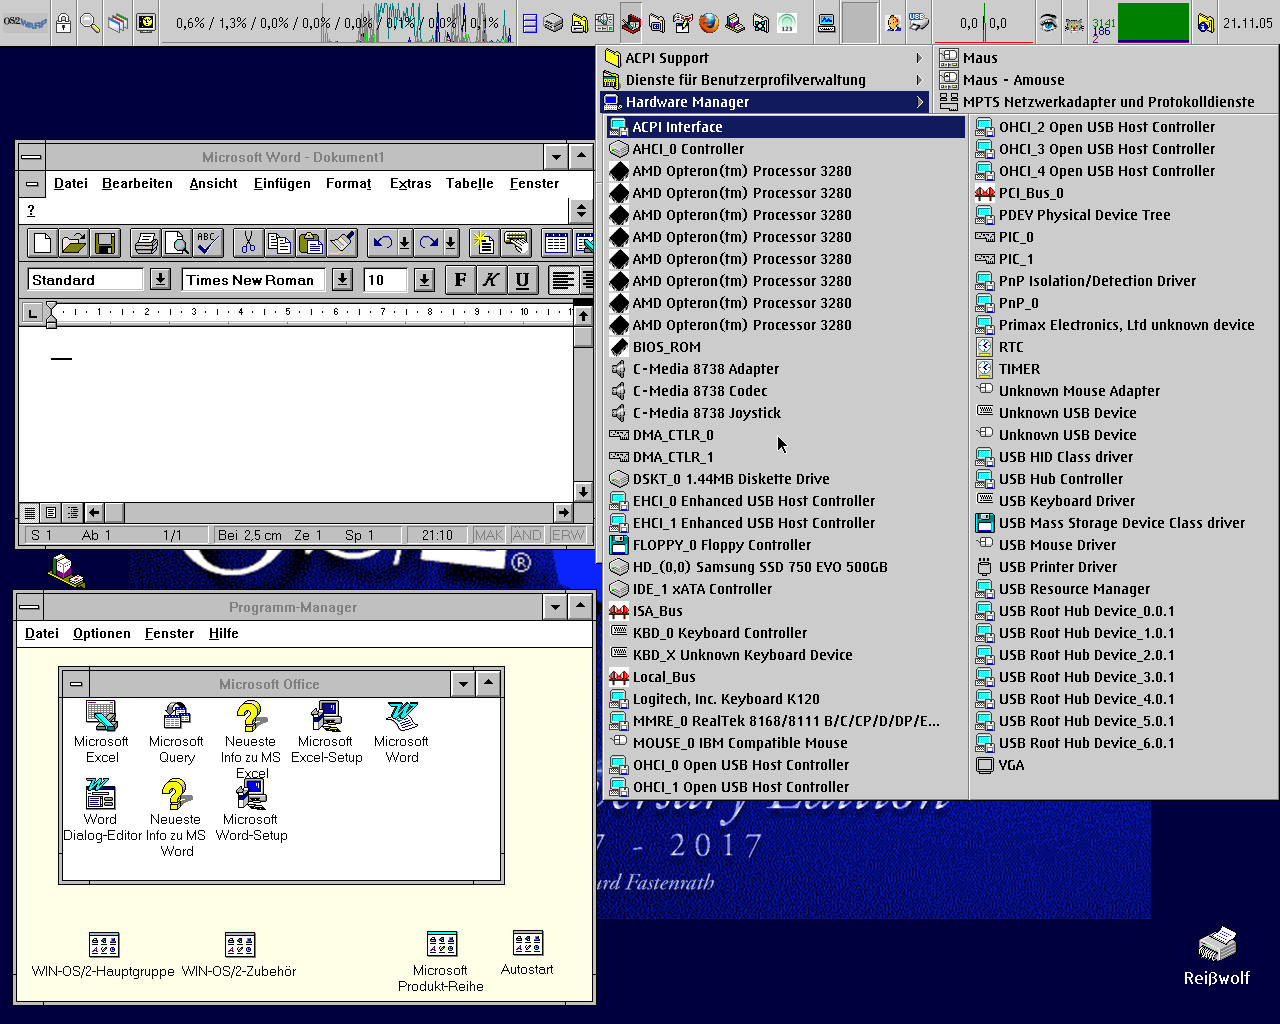Viewport: 1280px width, 1024px height.
Task: Click the Cut scissors icon in Word
Action: pyautogui.click(x=249, y=243)
